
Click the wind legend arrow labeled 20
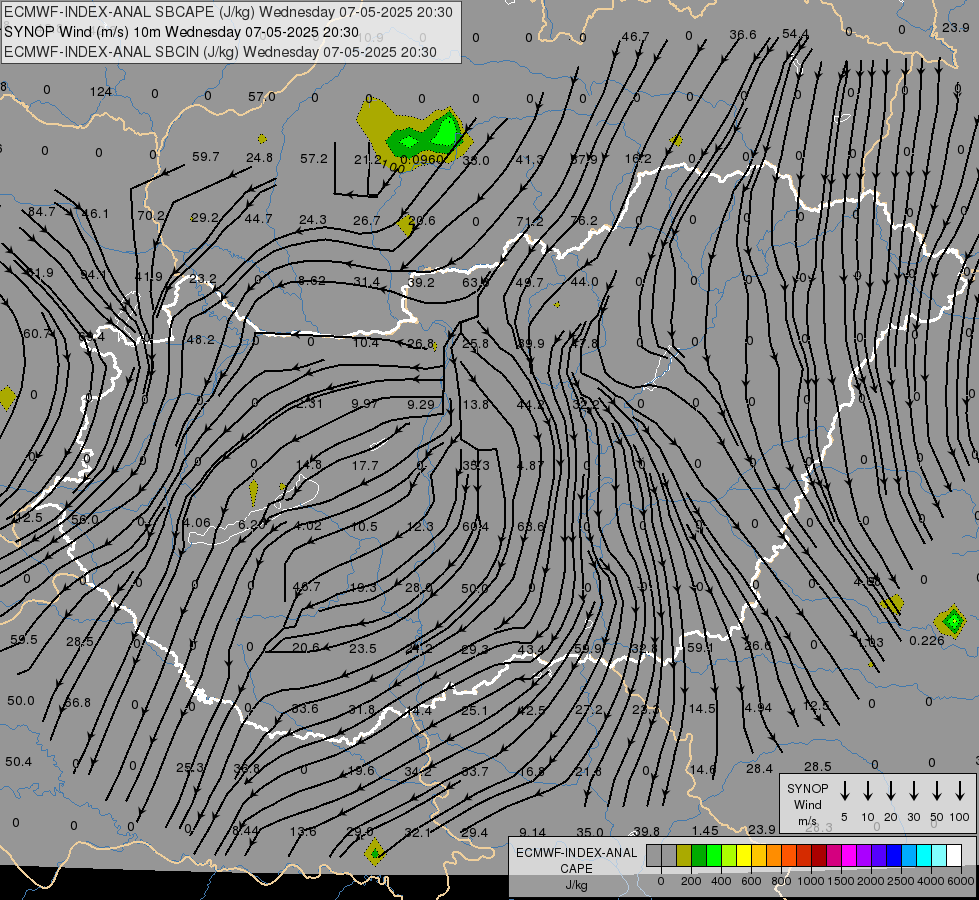pyautogui.click(x=890, y=791)
